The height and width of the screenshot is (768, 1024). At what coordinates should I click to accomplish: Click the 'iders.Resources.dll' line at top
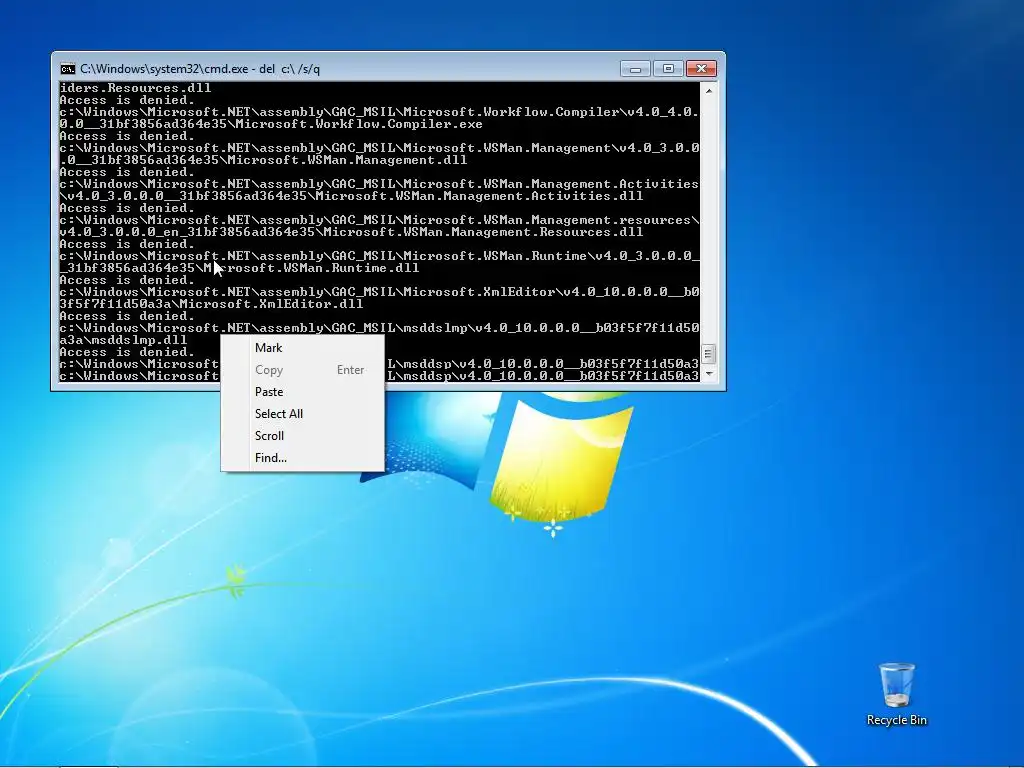pos(135,88)
